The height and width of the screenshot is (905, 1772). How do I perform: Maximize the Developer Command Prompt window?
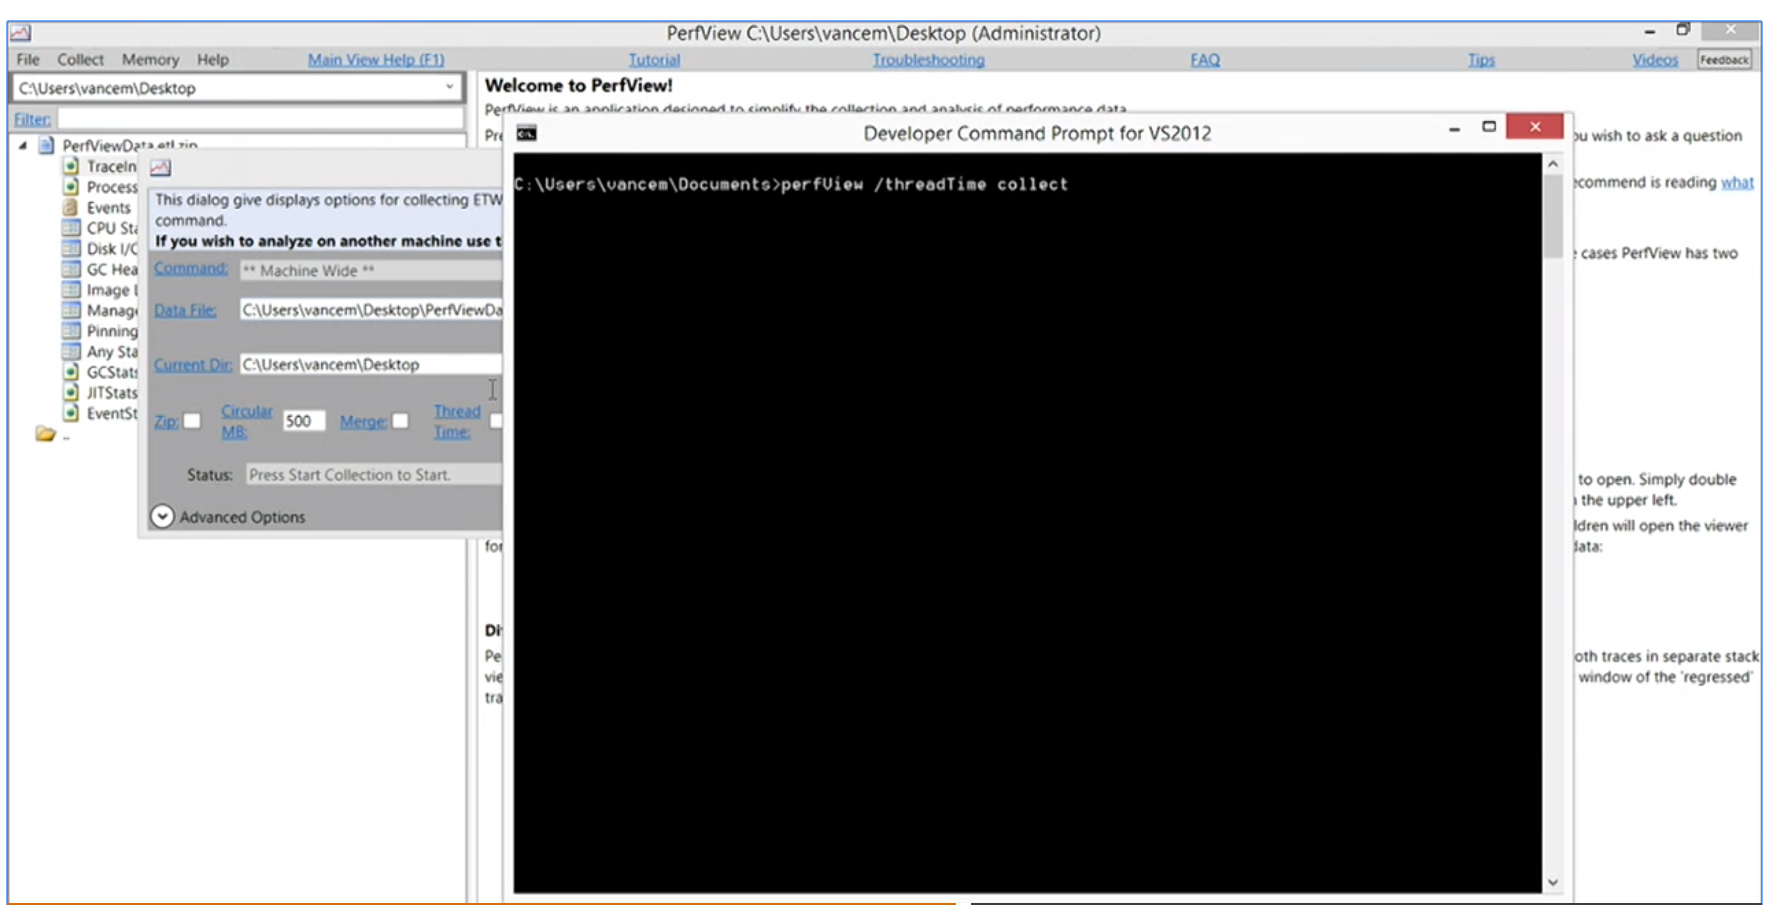[1489, 127]
